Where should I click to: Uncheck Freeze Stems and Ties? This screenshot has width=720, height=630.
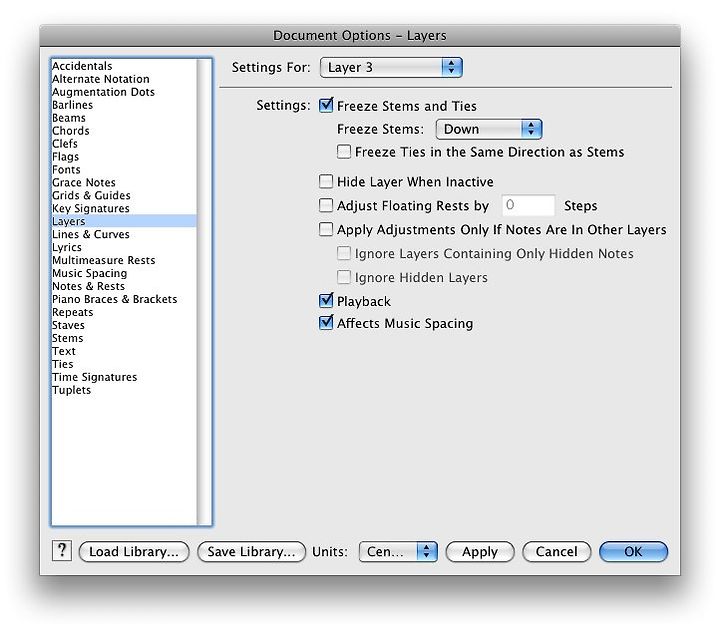[x=326, y=106]
